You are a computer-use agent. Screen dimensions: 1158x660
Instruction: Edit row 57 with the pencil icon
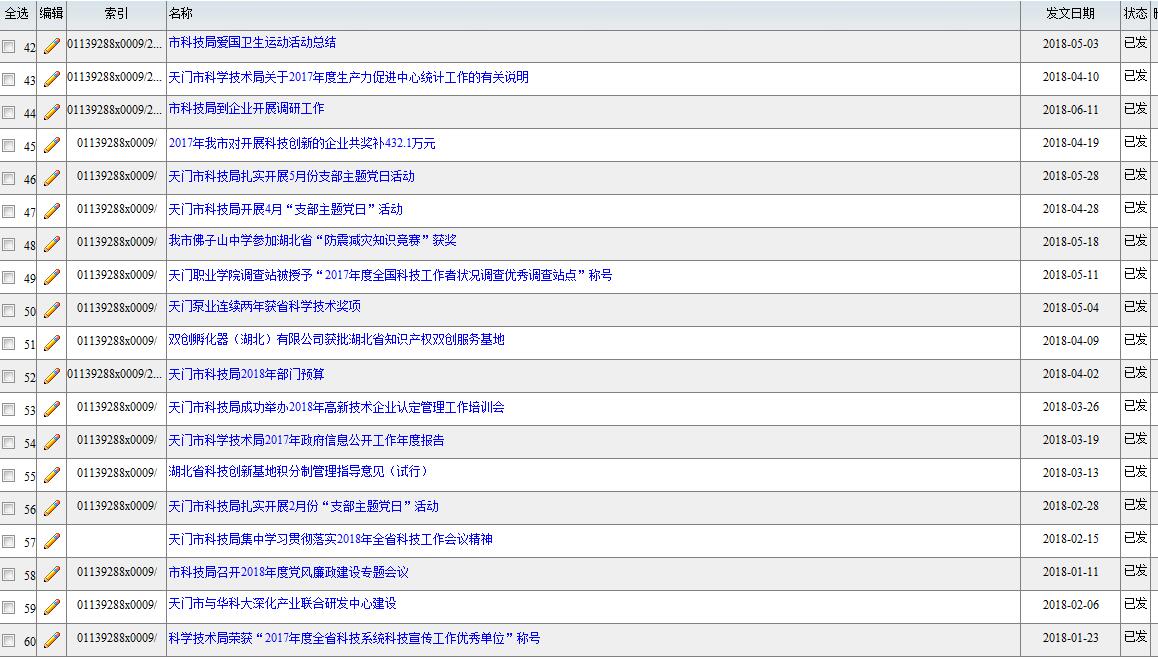pos(52,541)
